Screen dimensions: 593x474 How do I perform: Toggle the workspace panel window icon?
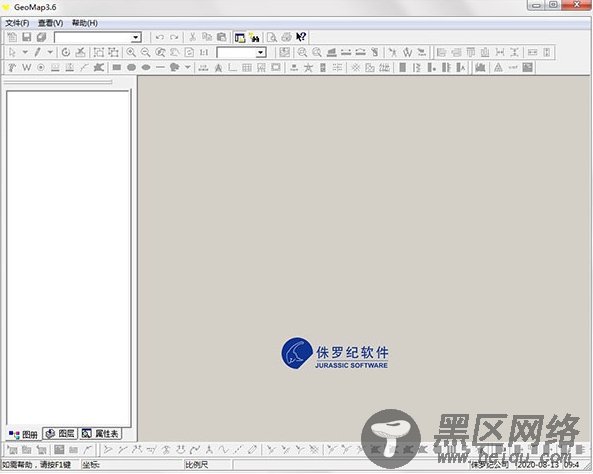click(239, 37)
